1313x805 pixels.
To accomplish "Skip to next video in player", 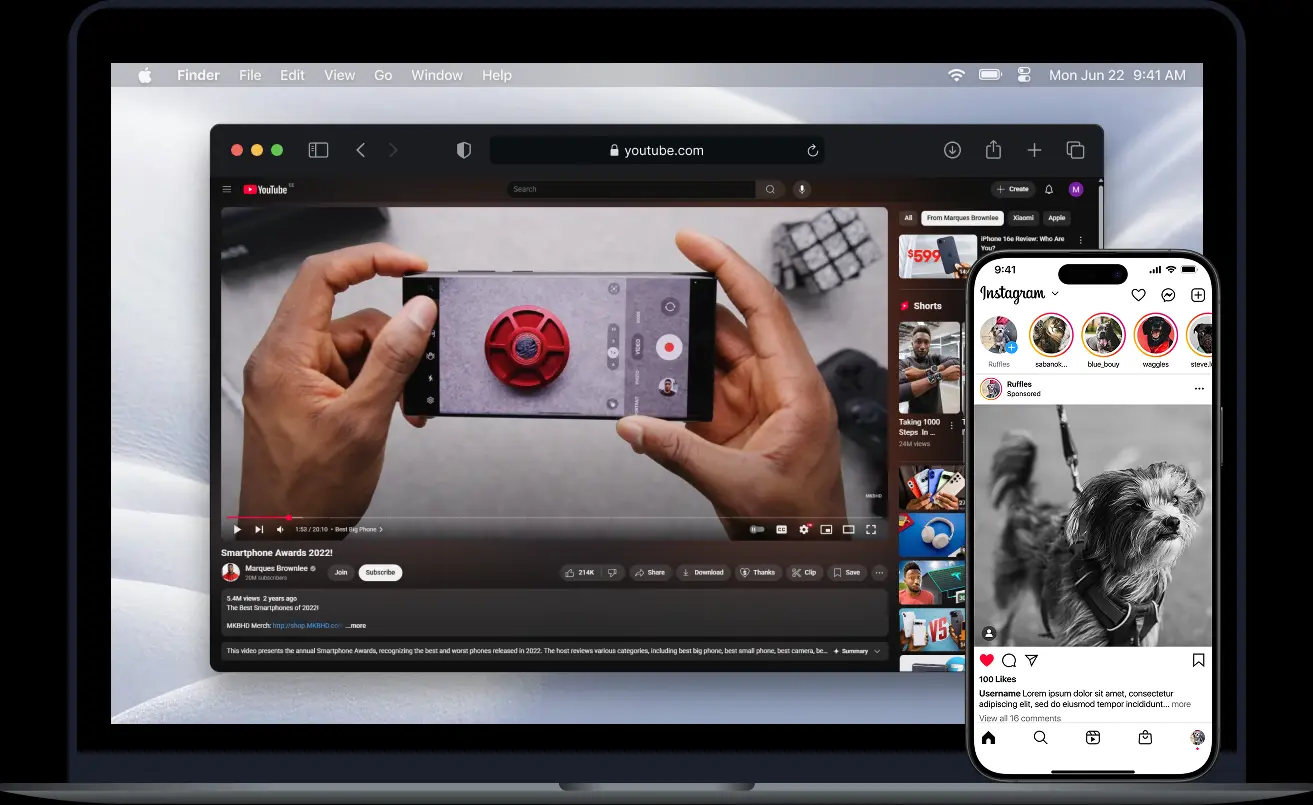I will point(259,529).
